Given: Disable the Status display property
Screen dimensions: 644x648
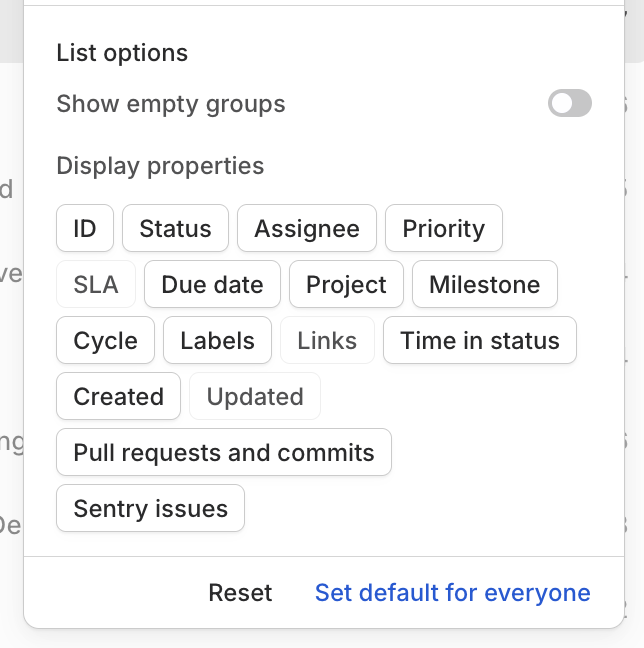Looking at the screenshot, I should tap(175, 228).
